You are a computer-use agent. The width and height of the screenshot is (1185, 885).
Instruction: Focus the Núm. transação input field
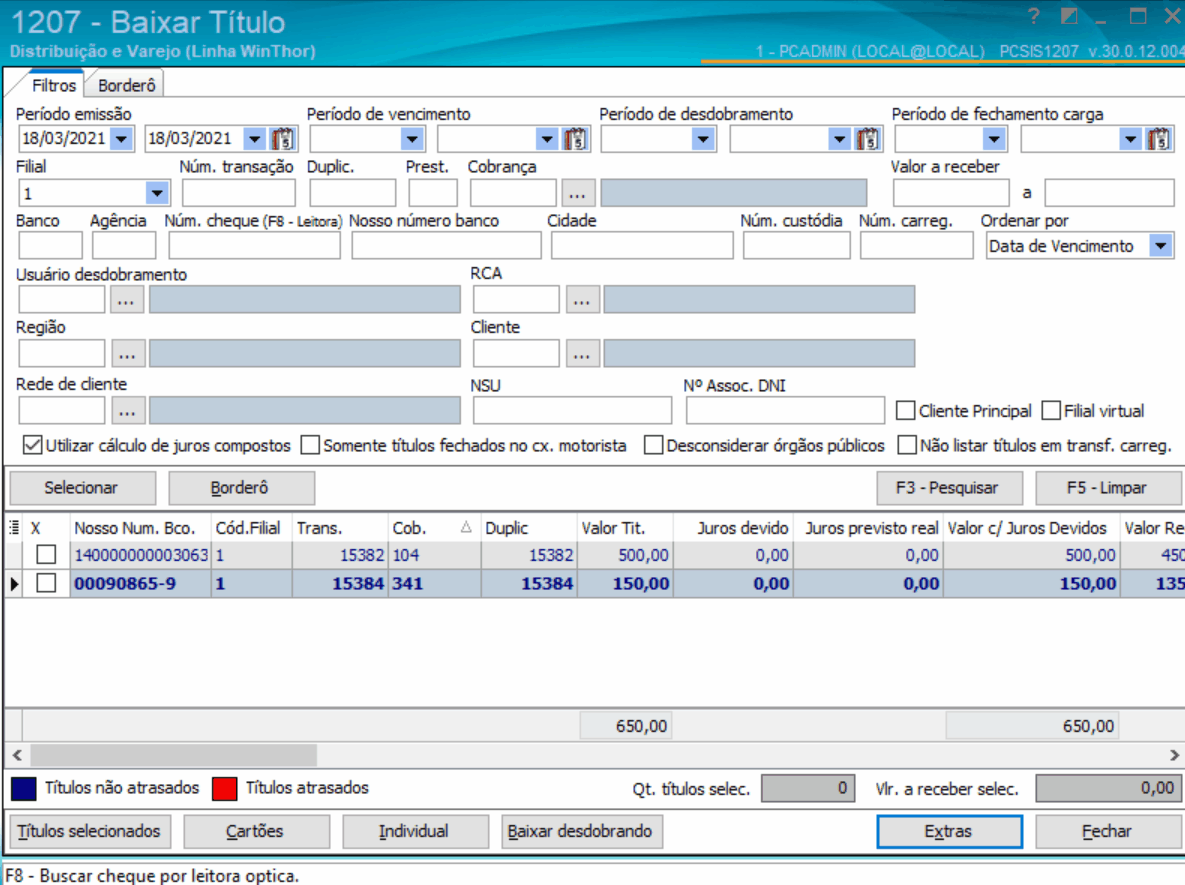(239, 193)
